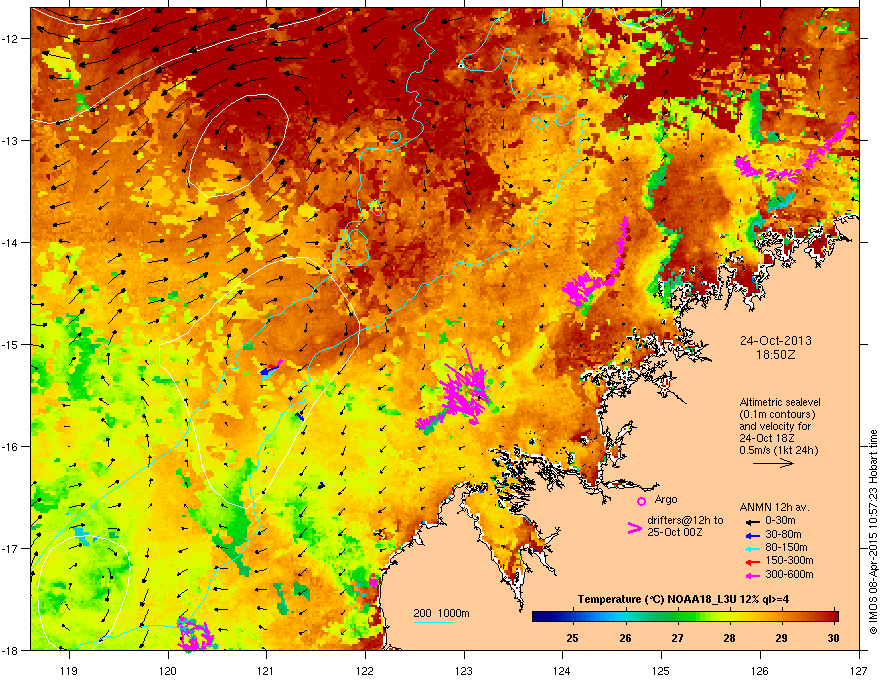880x680 pixels.
Task: Click the black 0-30m arrow legend icon
Action: 753,521
